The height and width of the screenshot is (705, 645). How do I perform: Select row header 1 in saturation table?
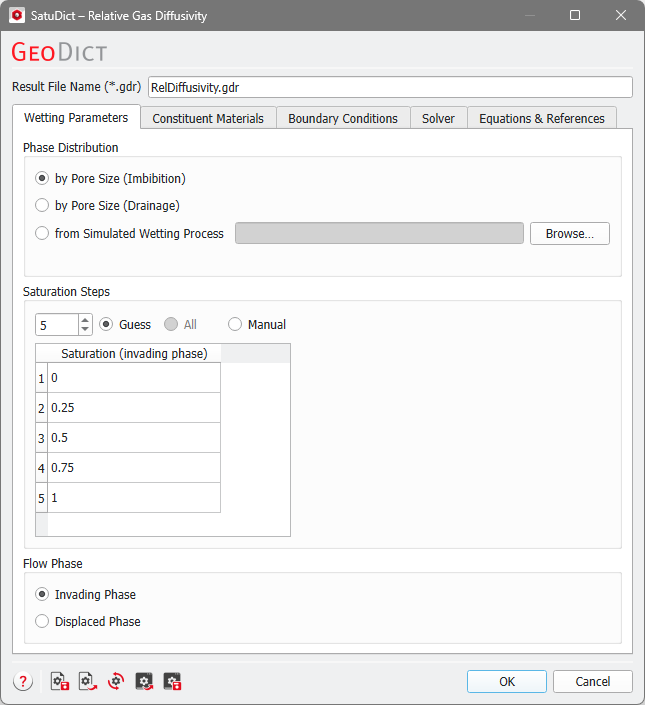[x=41, y=378]
